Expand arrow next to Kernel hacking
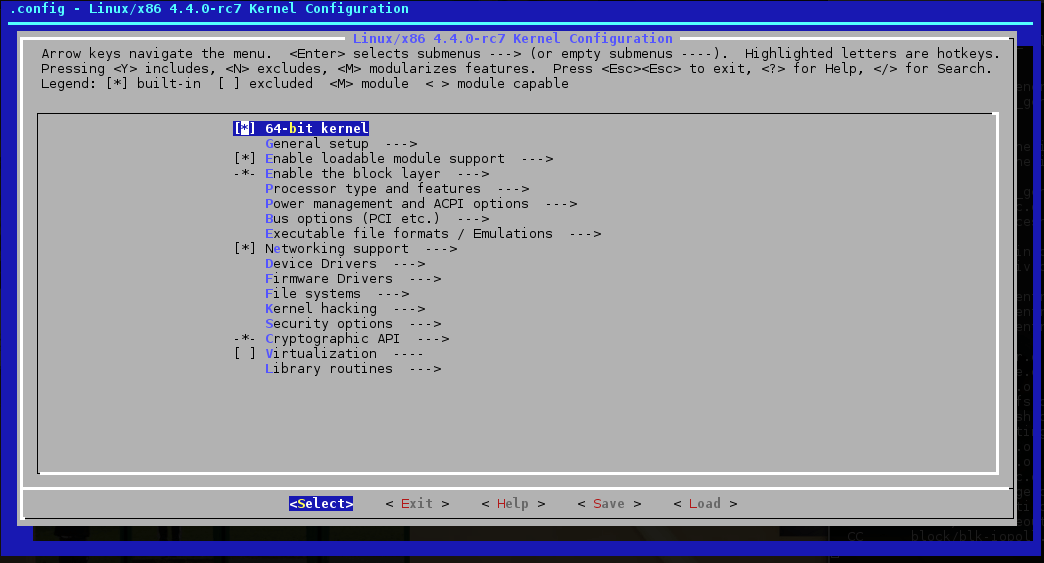The image size is (1044, 563). (409, 309)
